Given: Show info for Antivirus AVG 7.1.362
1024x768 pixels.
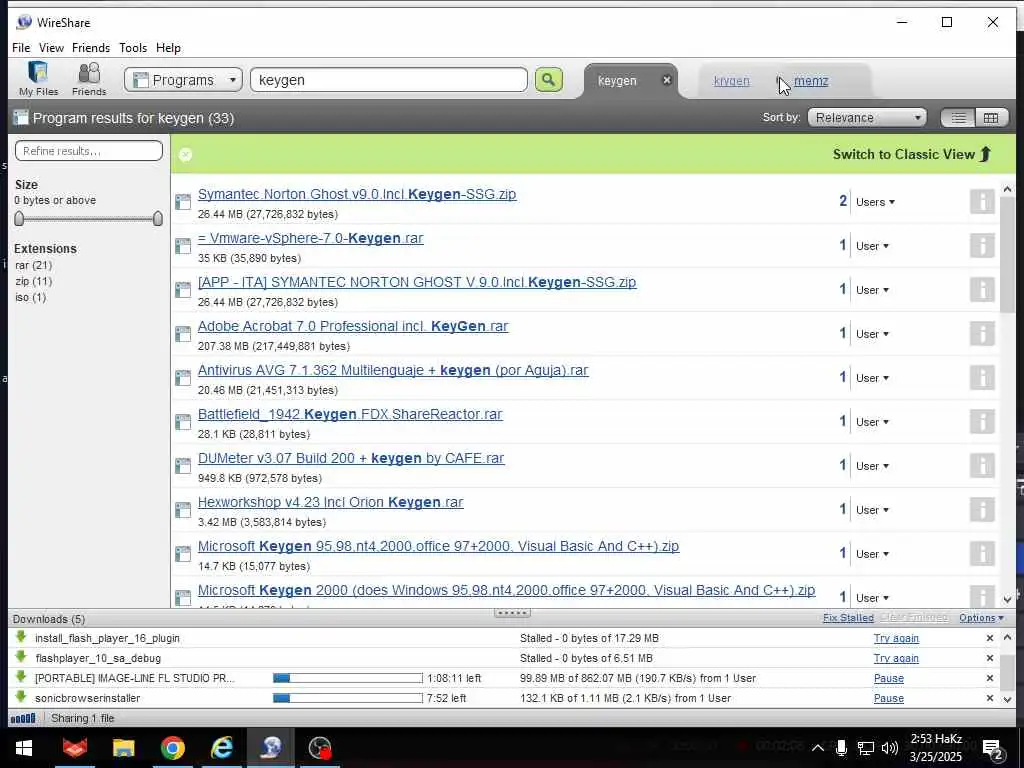Looking at the screenshot, I should click(x=982, y=377).
